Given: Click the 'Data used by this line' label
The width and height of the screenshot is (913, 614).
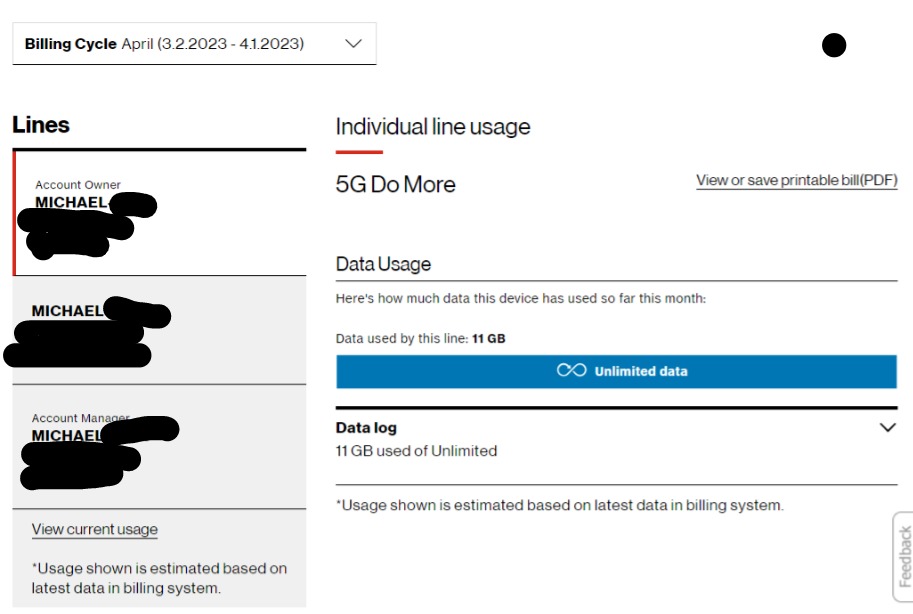Looking at the screenshot, I should pos(402,339).
